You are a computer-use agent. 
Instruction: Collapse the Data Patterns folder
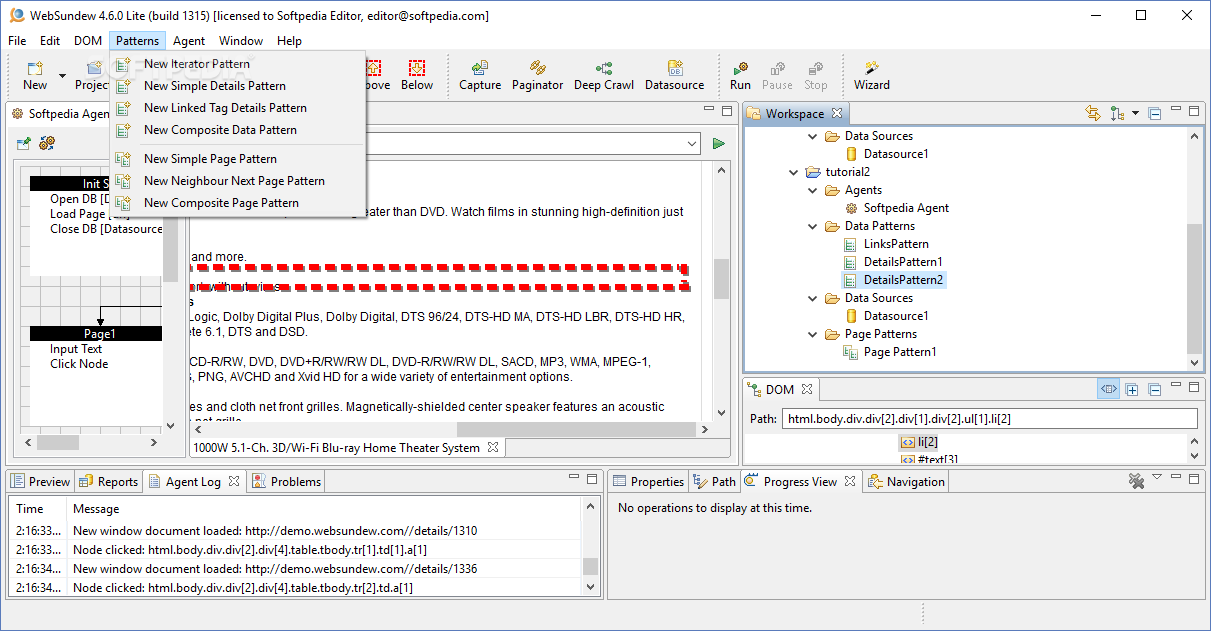click(813, 226)
